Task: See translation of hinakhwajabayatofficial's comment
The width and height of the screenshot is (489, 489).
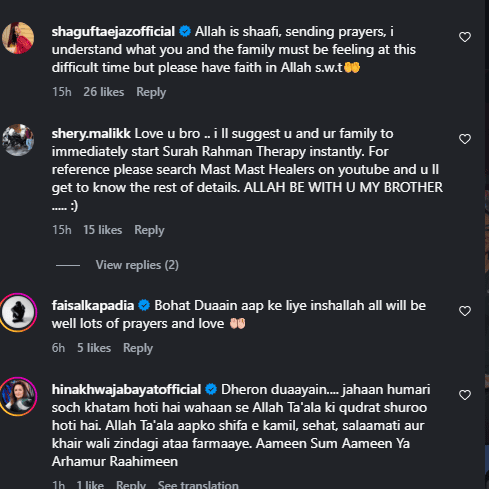Action: point(198,484)
